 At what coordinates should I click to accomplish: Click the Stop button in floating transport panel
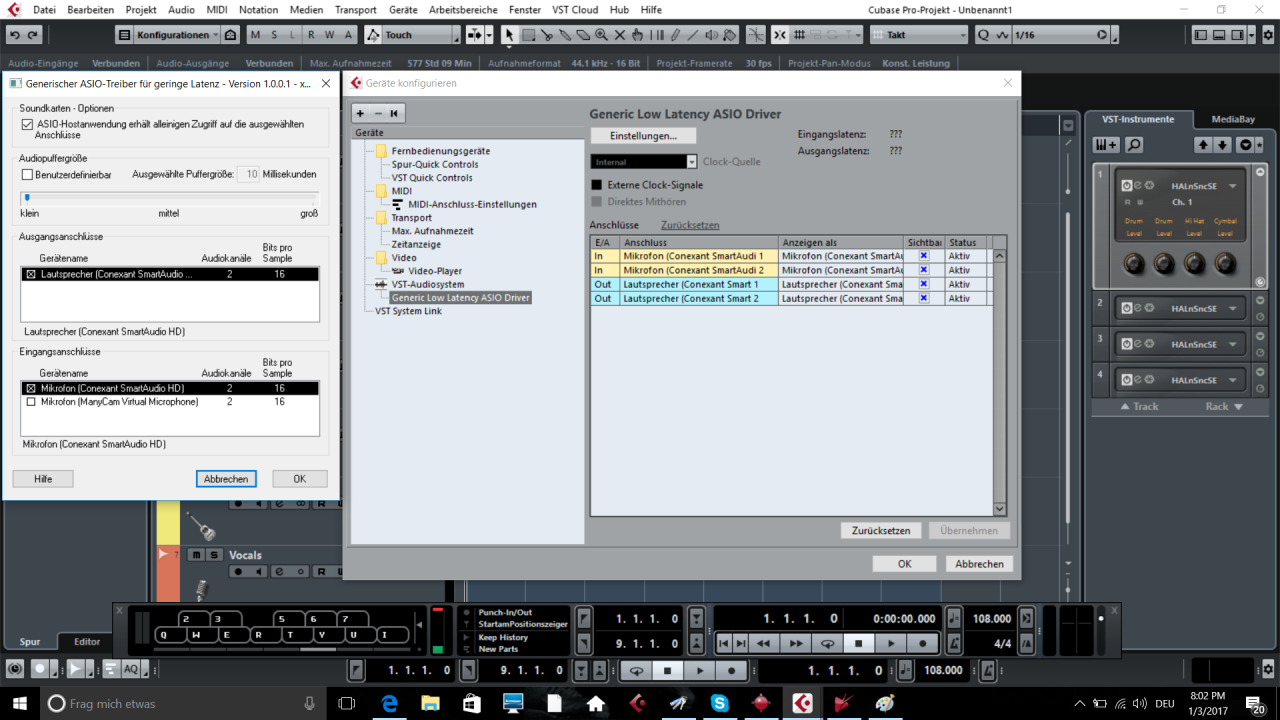click(859, 643)
